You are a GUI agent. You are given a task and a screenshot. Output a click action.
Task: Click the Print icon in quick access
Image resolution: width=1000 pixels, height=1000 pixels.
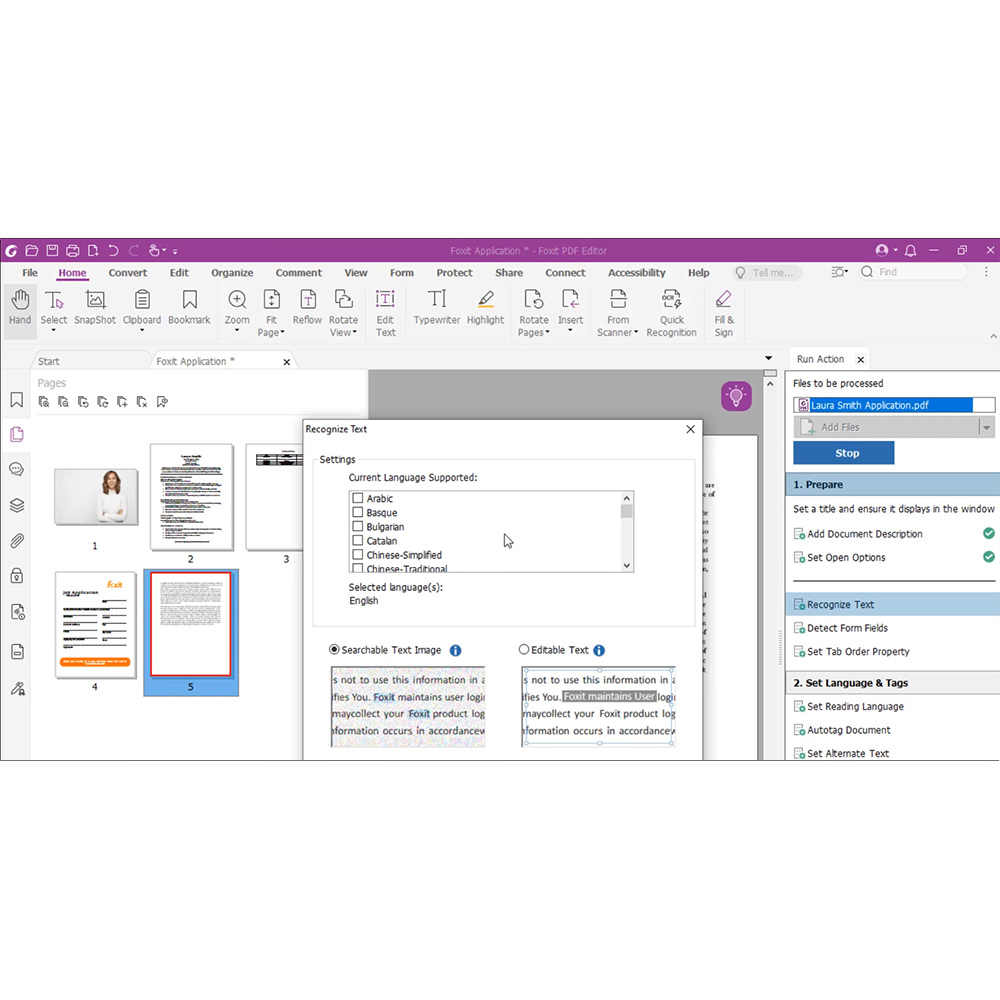pyautogui.click(x=73, y=251)
